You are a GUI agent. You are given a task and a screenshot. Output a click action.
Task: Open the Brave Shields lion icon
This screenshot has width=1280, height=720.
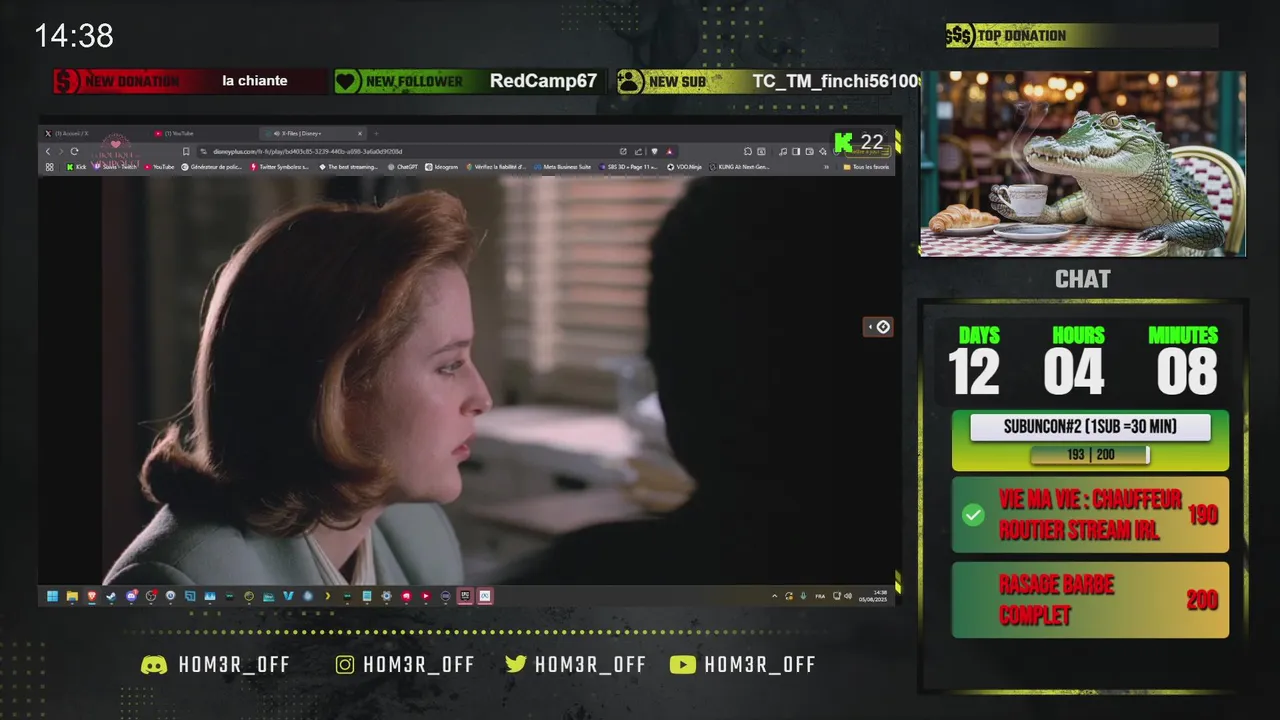[655, 151]
